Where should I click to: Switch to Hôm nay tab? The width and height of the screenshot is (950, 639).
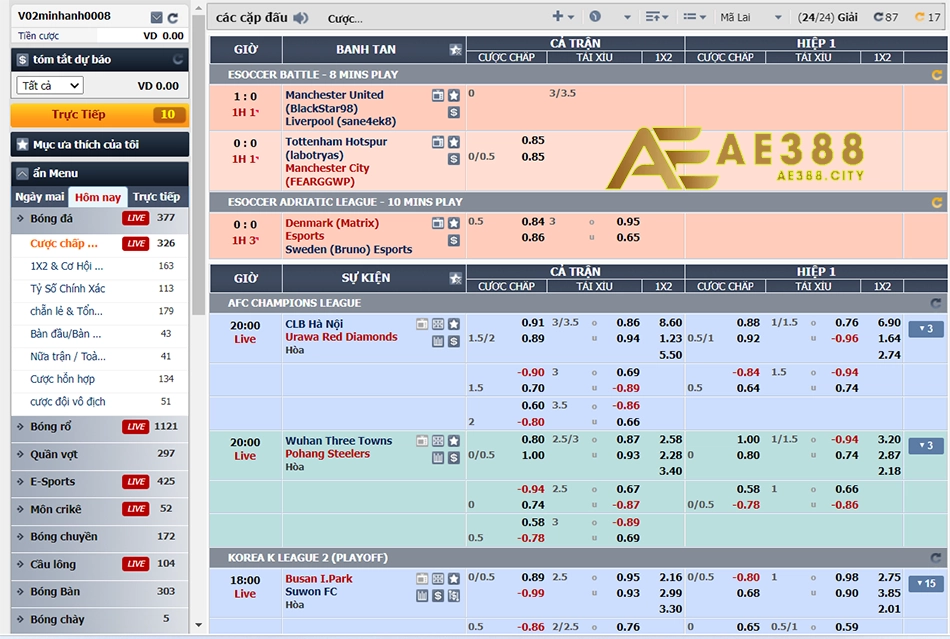tap(98, 197)
